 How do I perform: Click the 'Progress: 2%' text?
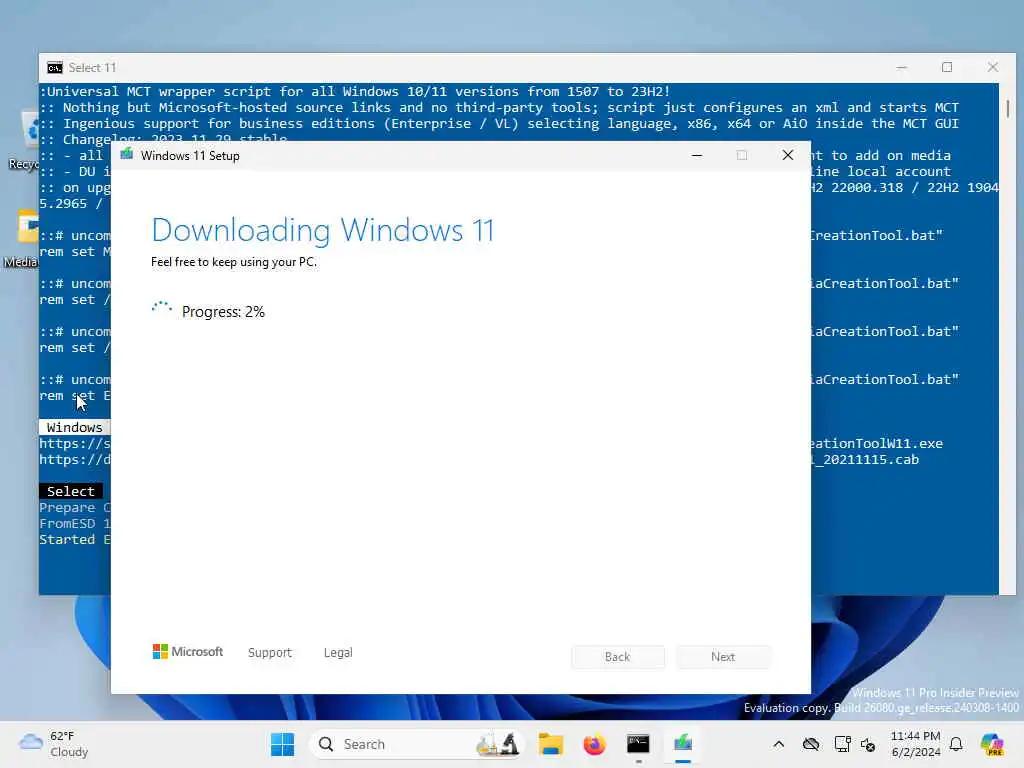tap(223, 312)
